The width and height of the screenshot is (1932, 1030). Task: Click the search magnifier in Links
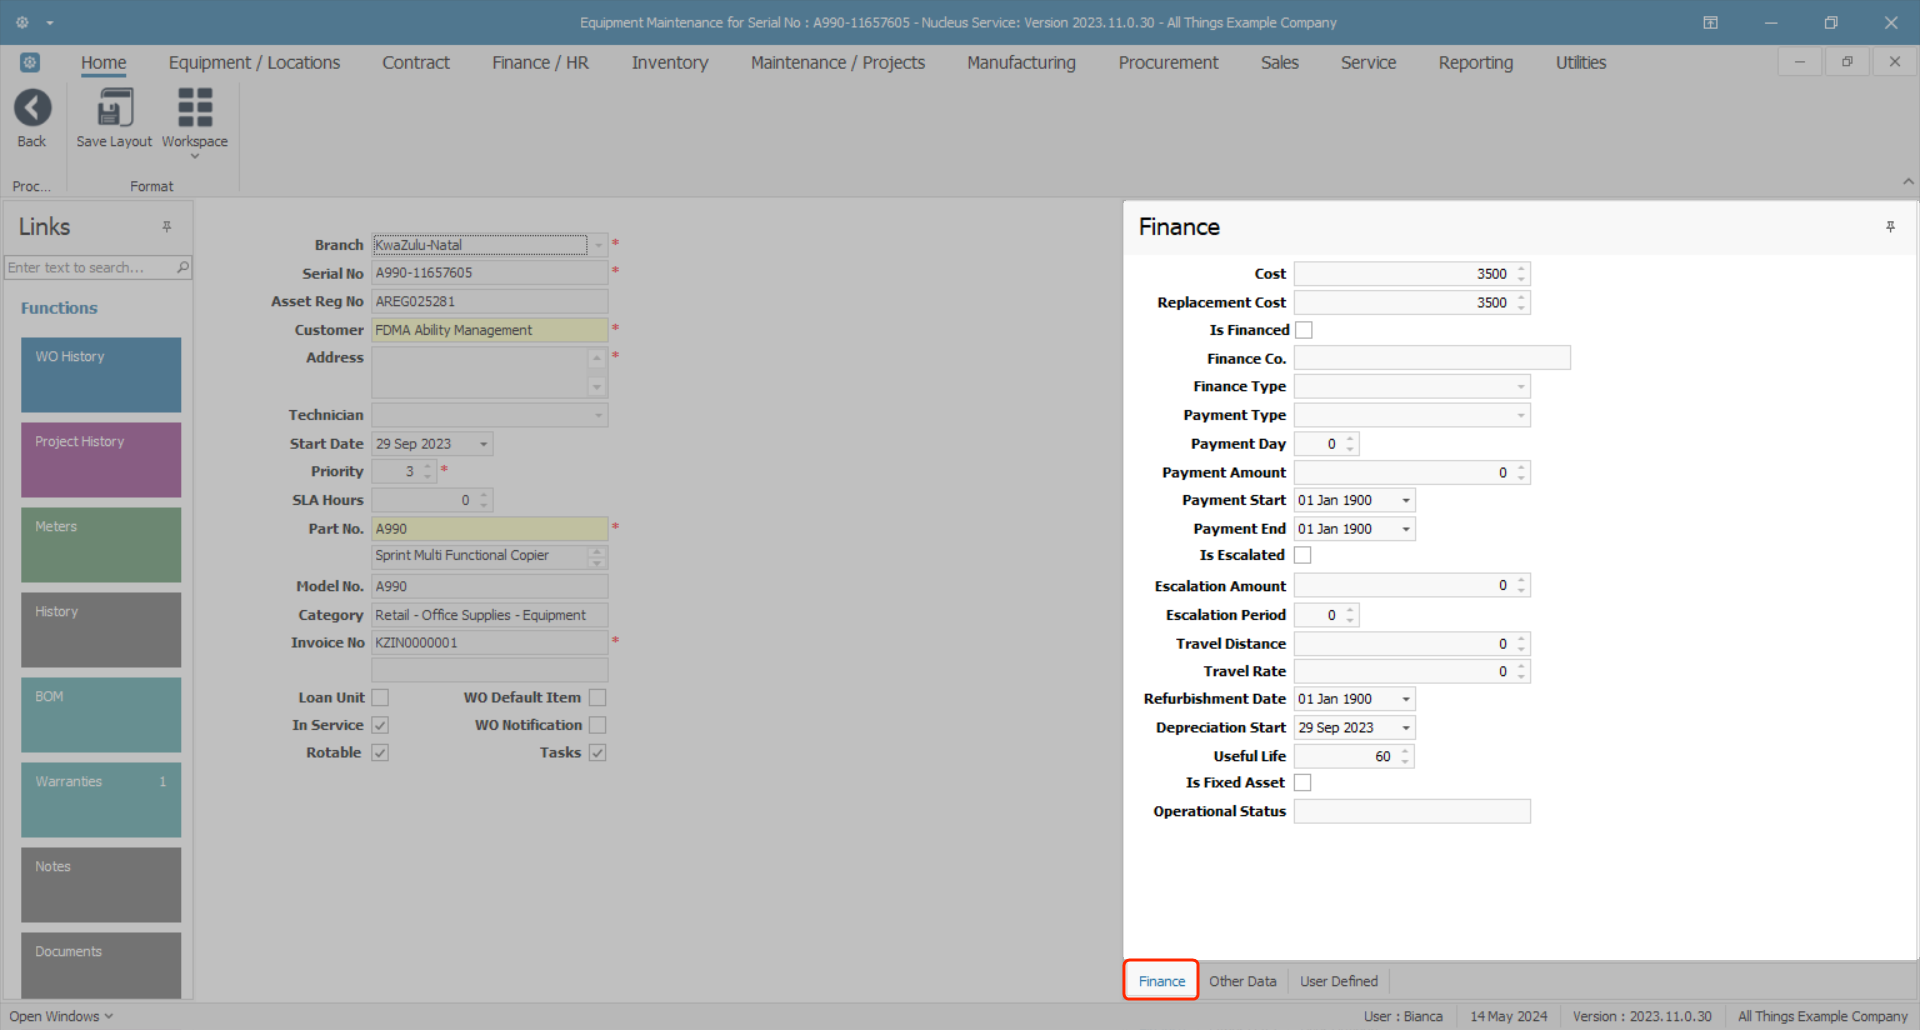point(183,267)
